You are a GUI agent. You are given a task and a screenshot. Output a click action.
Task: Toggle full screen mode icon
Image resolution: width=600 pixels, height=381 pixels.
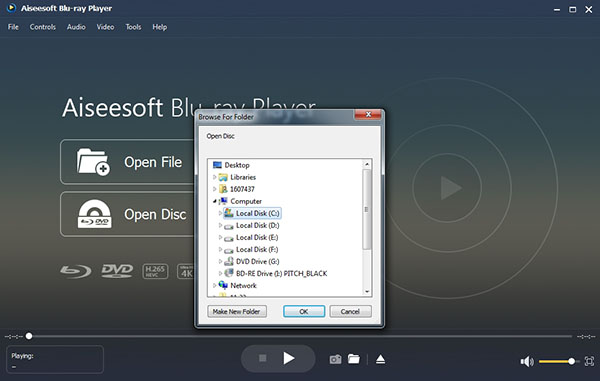pyautogui.click(x=589, y=361)
